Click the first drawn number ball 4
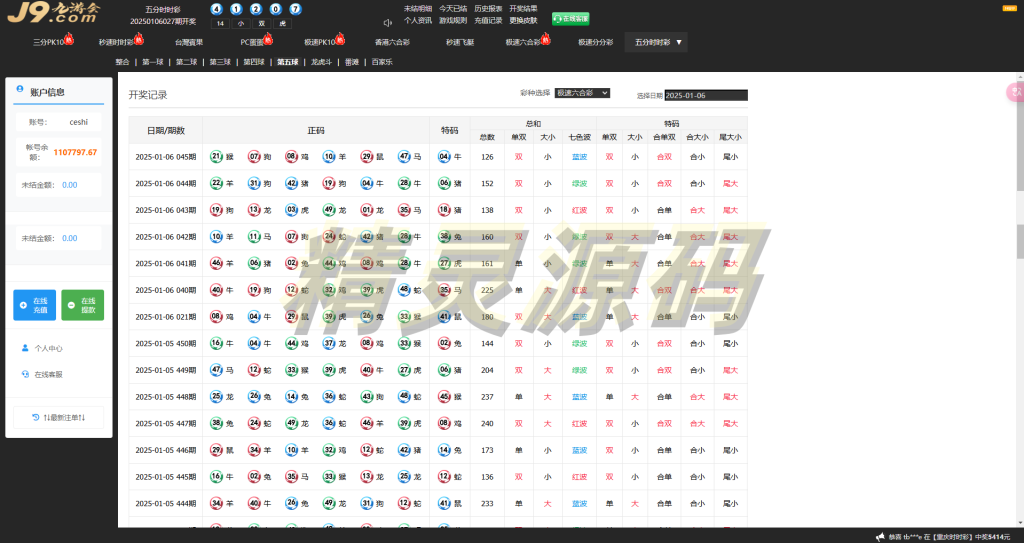Viewport: 1024px width, 543px height. [217, 9]
